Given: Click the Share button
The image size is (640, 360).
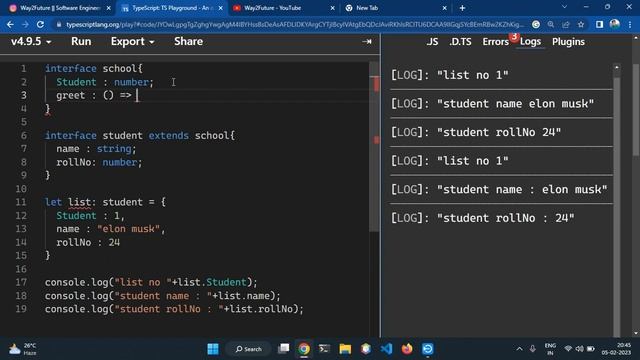Looking at the screenshot, I should pos(188,42).
